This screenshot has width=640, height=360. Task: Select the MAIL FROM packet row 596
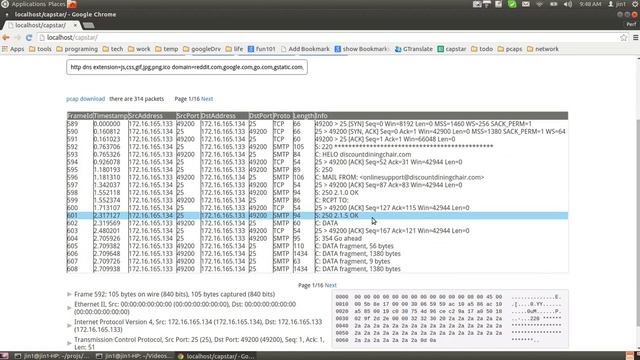tap(317, 177)
